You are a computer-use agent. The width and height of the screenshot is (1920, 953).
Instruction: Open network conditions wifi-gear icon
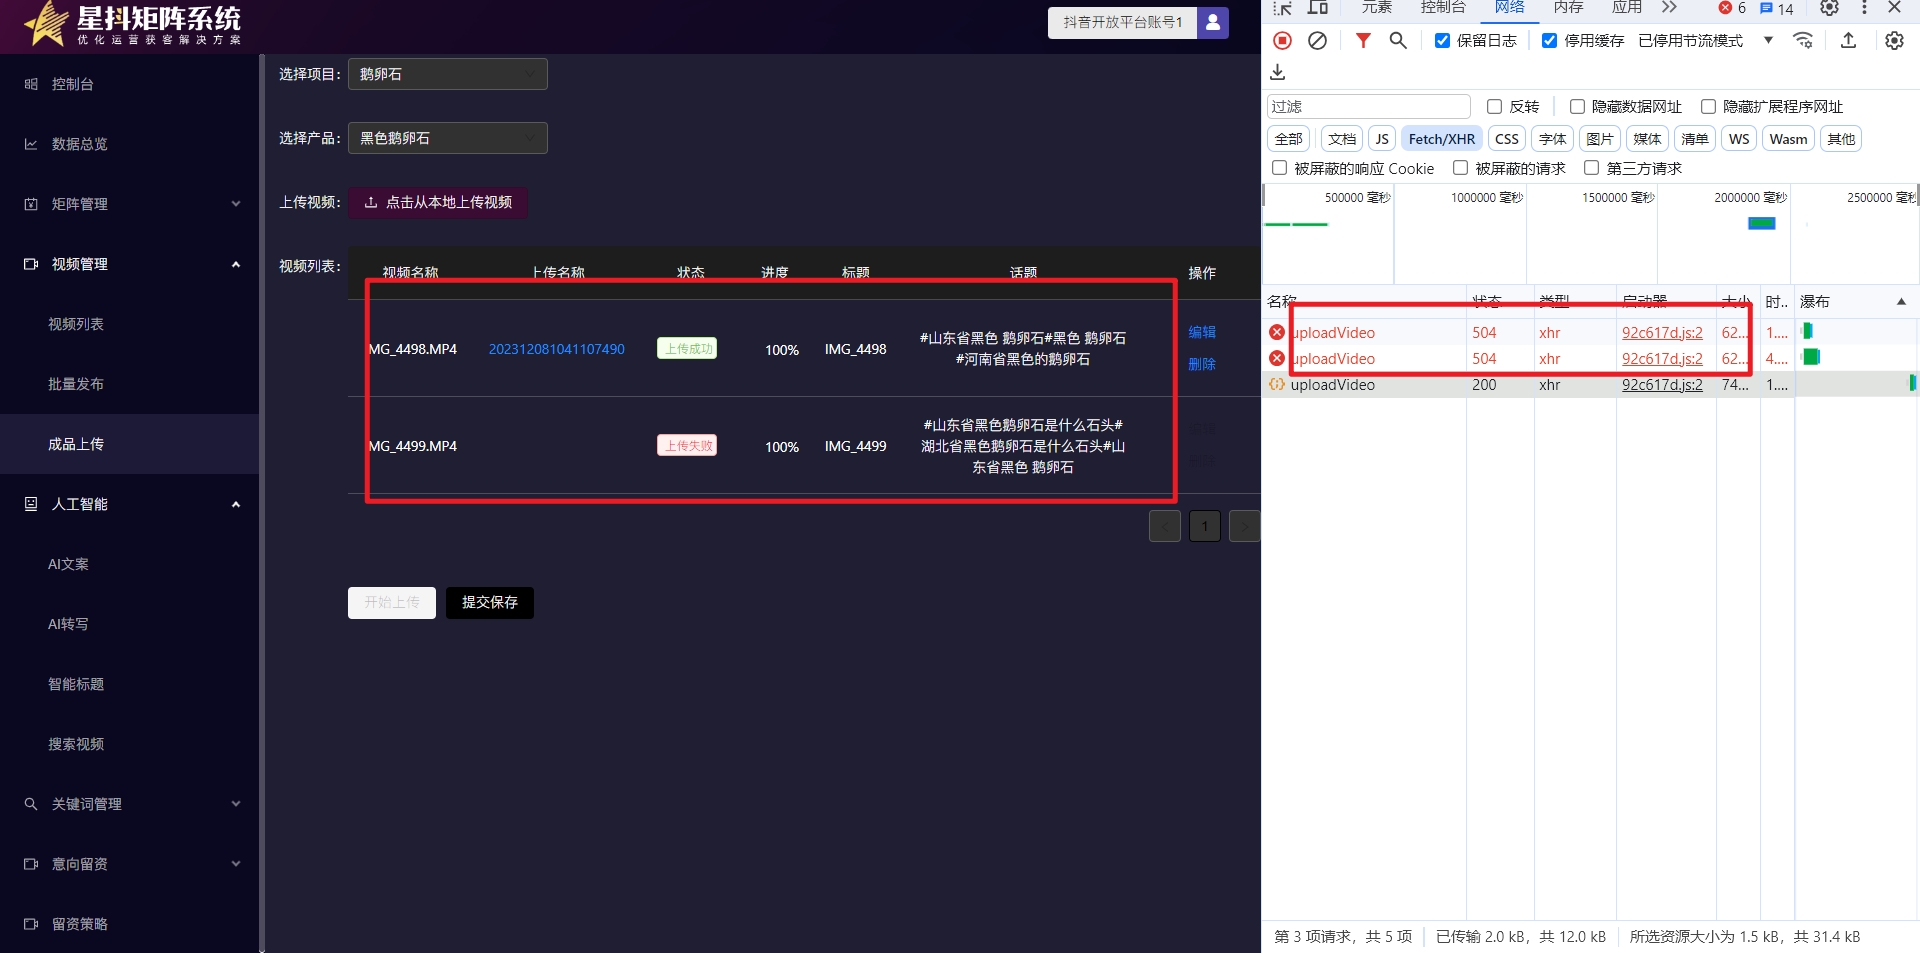tap(1803, 40)
